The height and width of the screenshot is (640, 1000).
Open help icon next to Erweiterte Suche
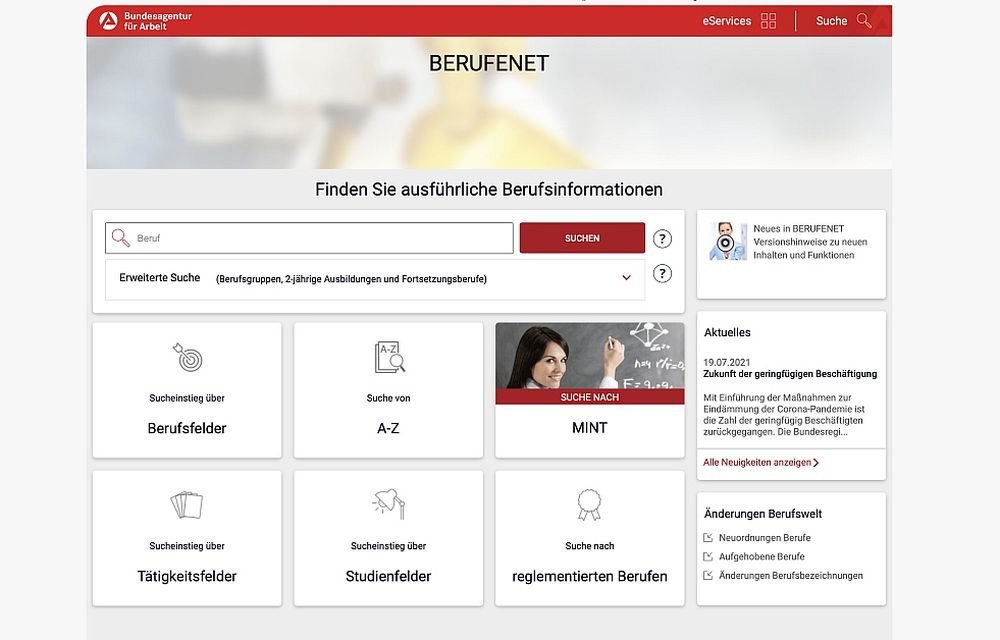coord(662,274)
